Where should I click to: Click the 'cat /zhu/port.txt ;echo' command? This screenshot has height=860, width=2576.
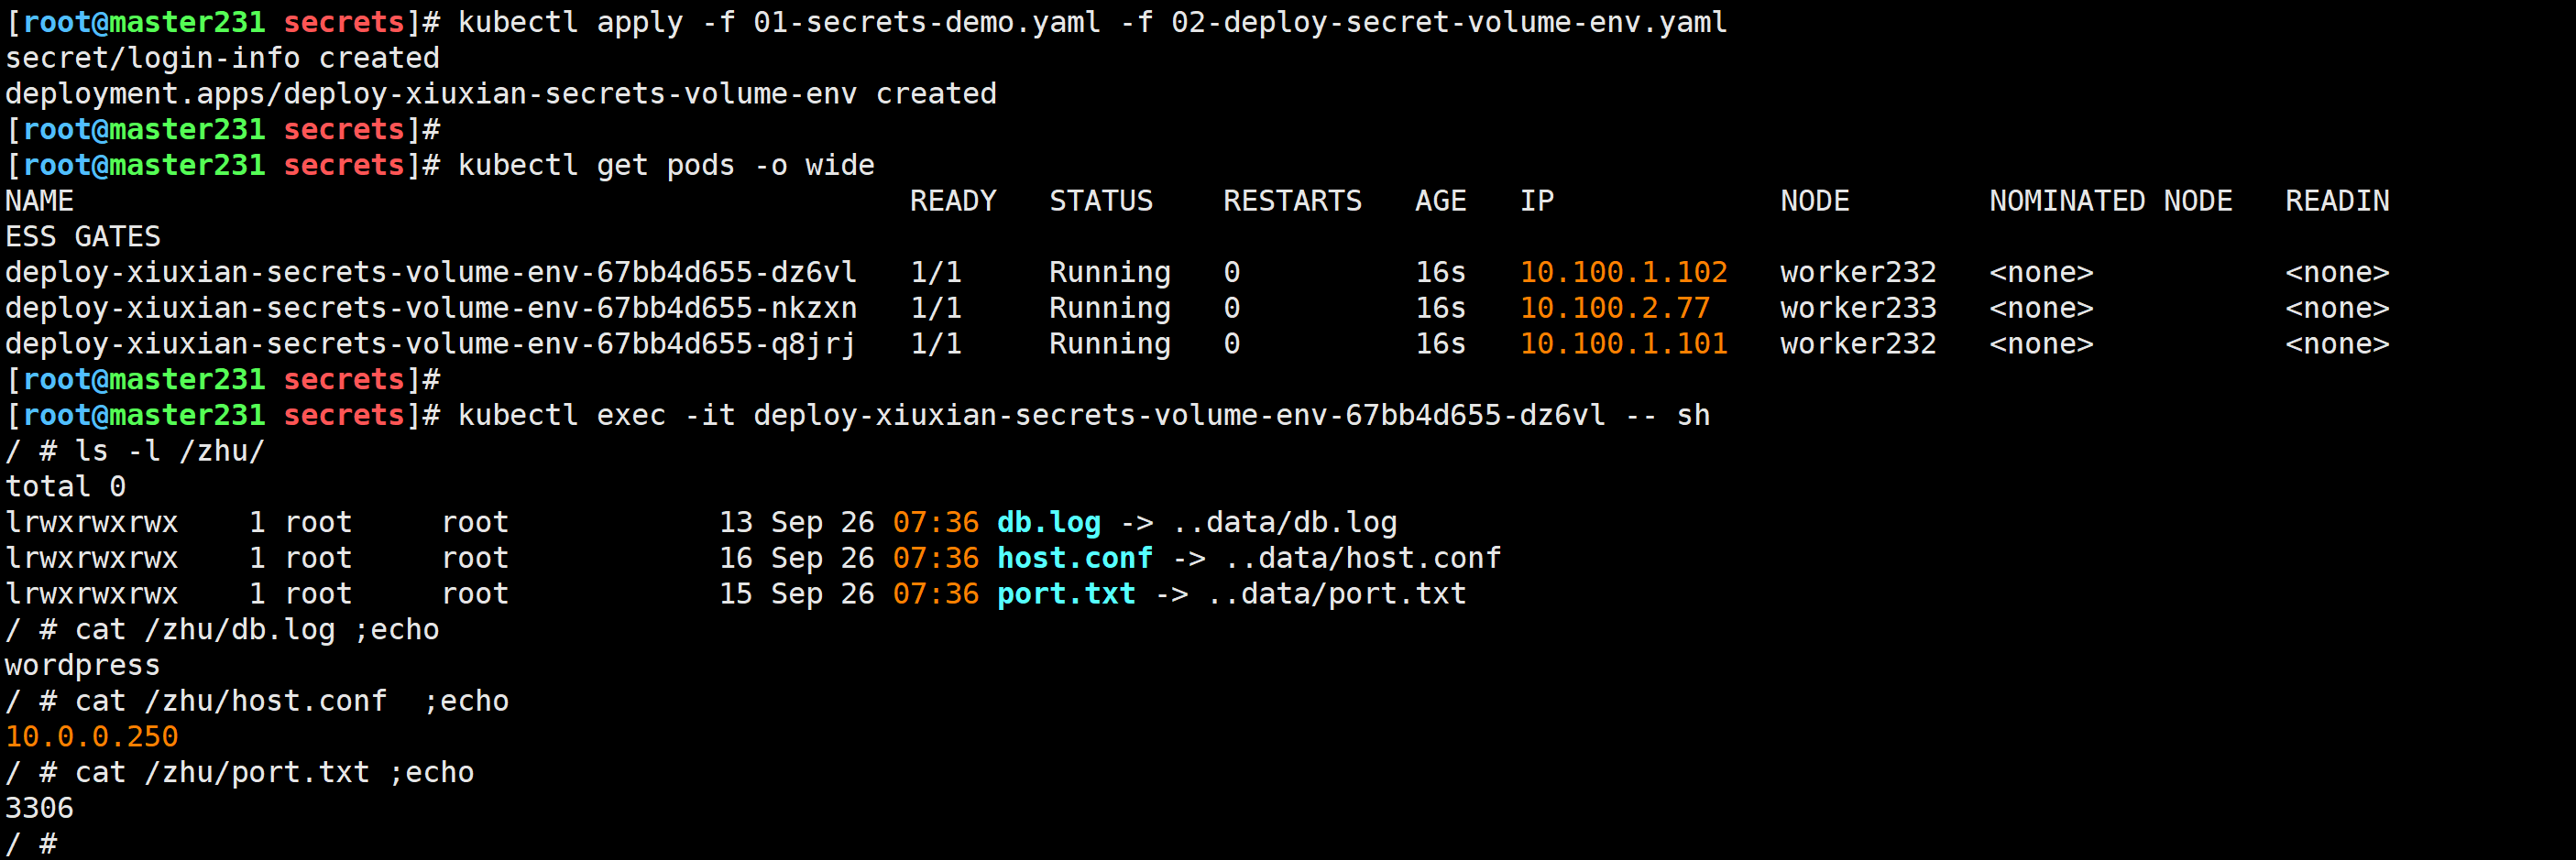point(274,773)
